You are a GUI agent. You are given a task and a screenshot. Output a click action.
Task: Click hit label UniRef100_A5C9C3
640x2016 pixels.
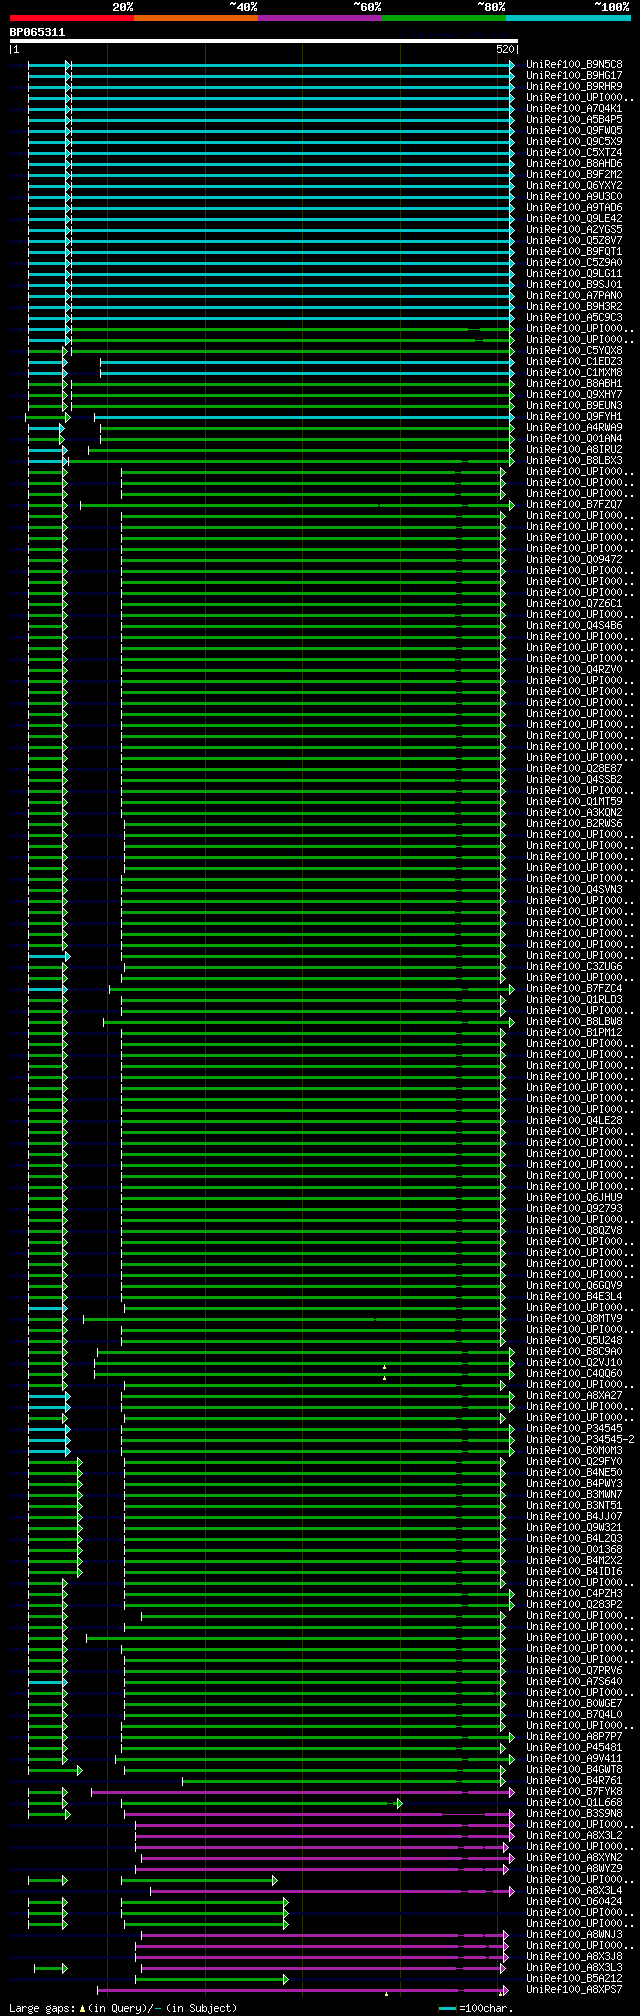tap(574, 318)
